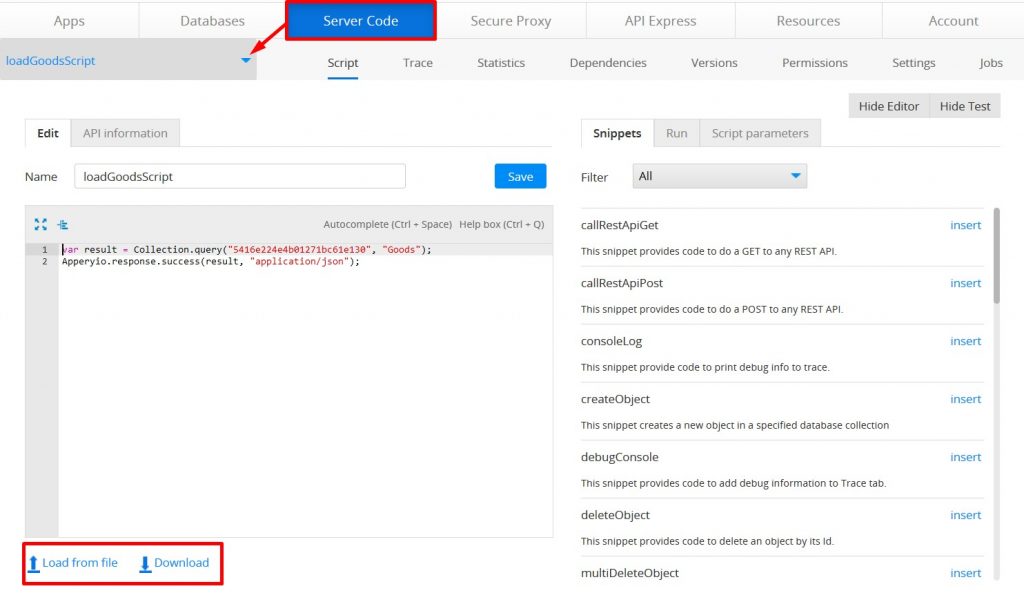Select the Snippets tab
Viewport: 1024px width, 593px height.
tap(617, 133)
